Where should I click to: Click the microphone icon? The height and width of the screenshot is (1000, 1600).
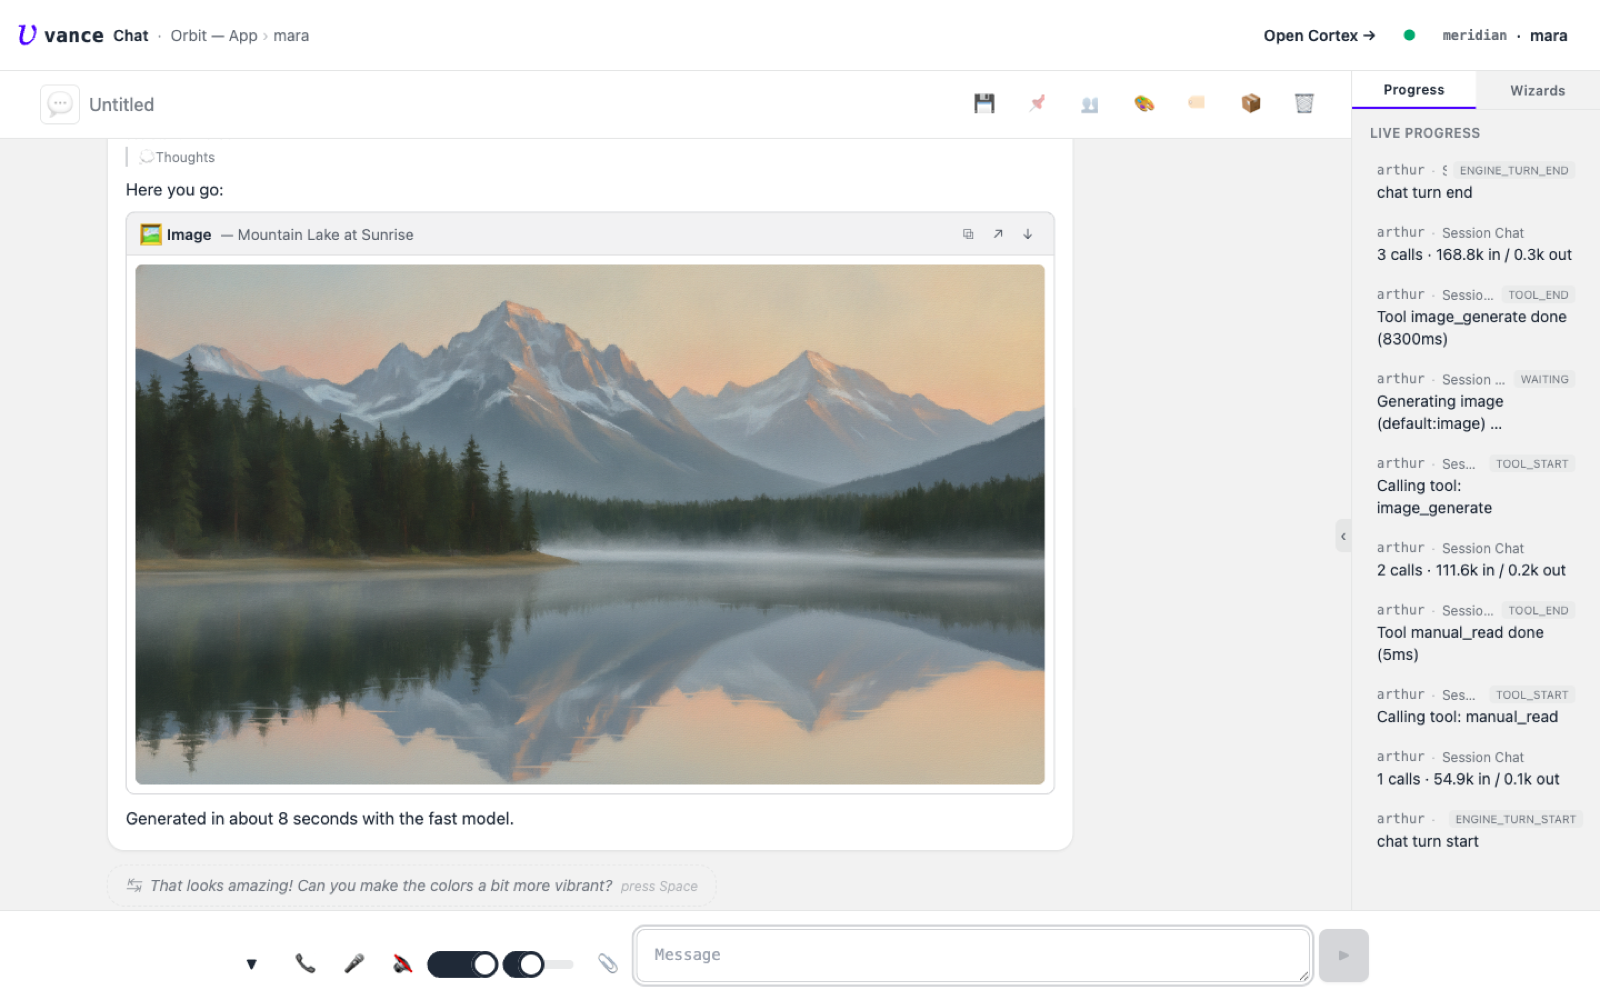pos(354,964)
